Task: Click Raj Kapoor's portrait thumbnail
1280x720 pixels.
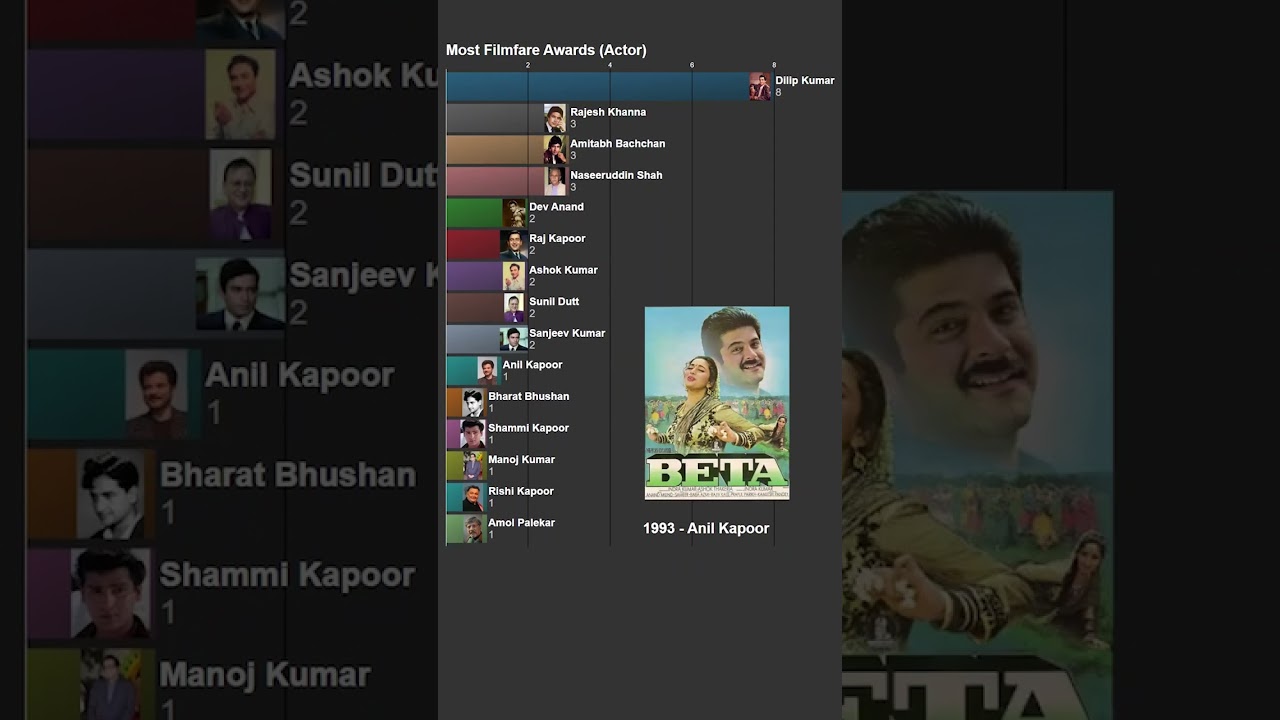Action: 514,245
